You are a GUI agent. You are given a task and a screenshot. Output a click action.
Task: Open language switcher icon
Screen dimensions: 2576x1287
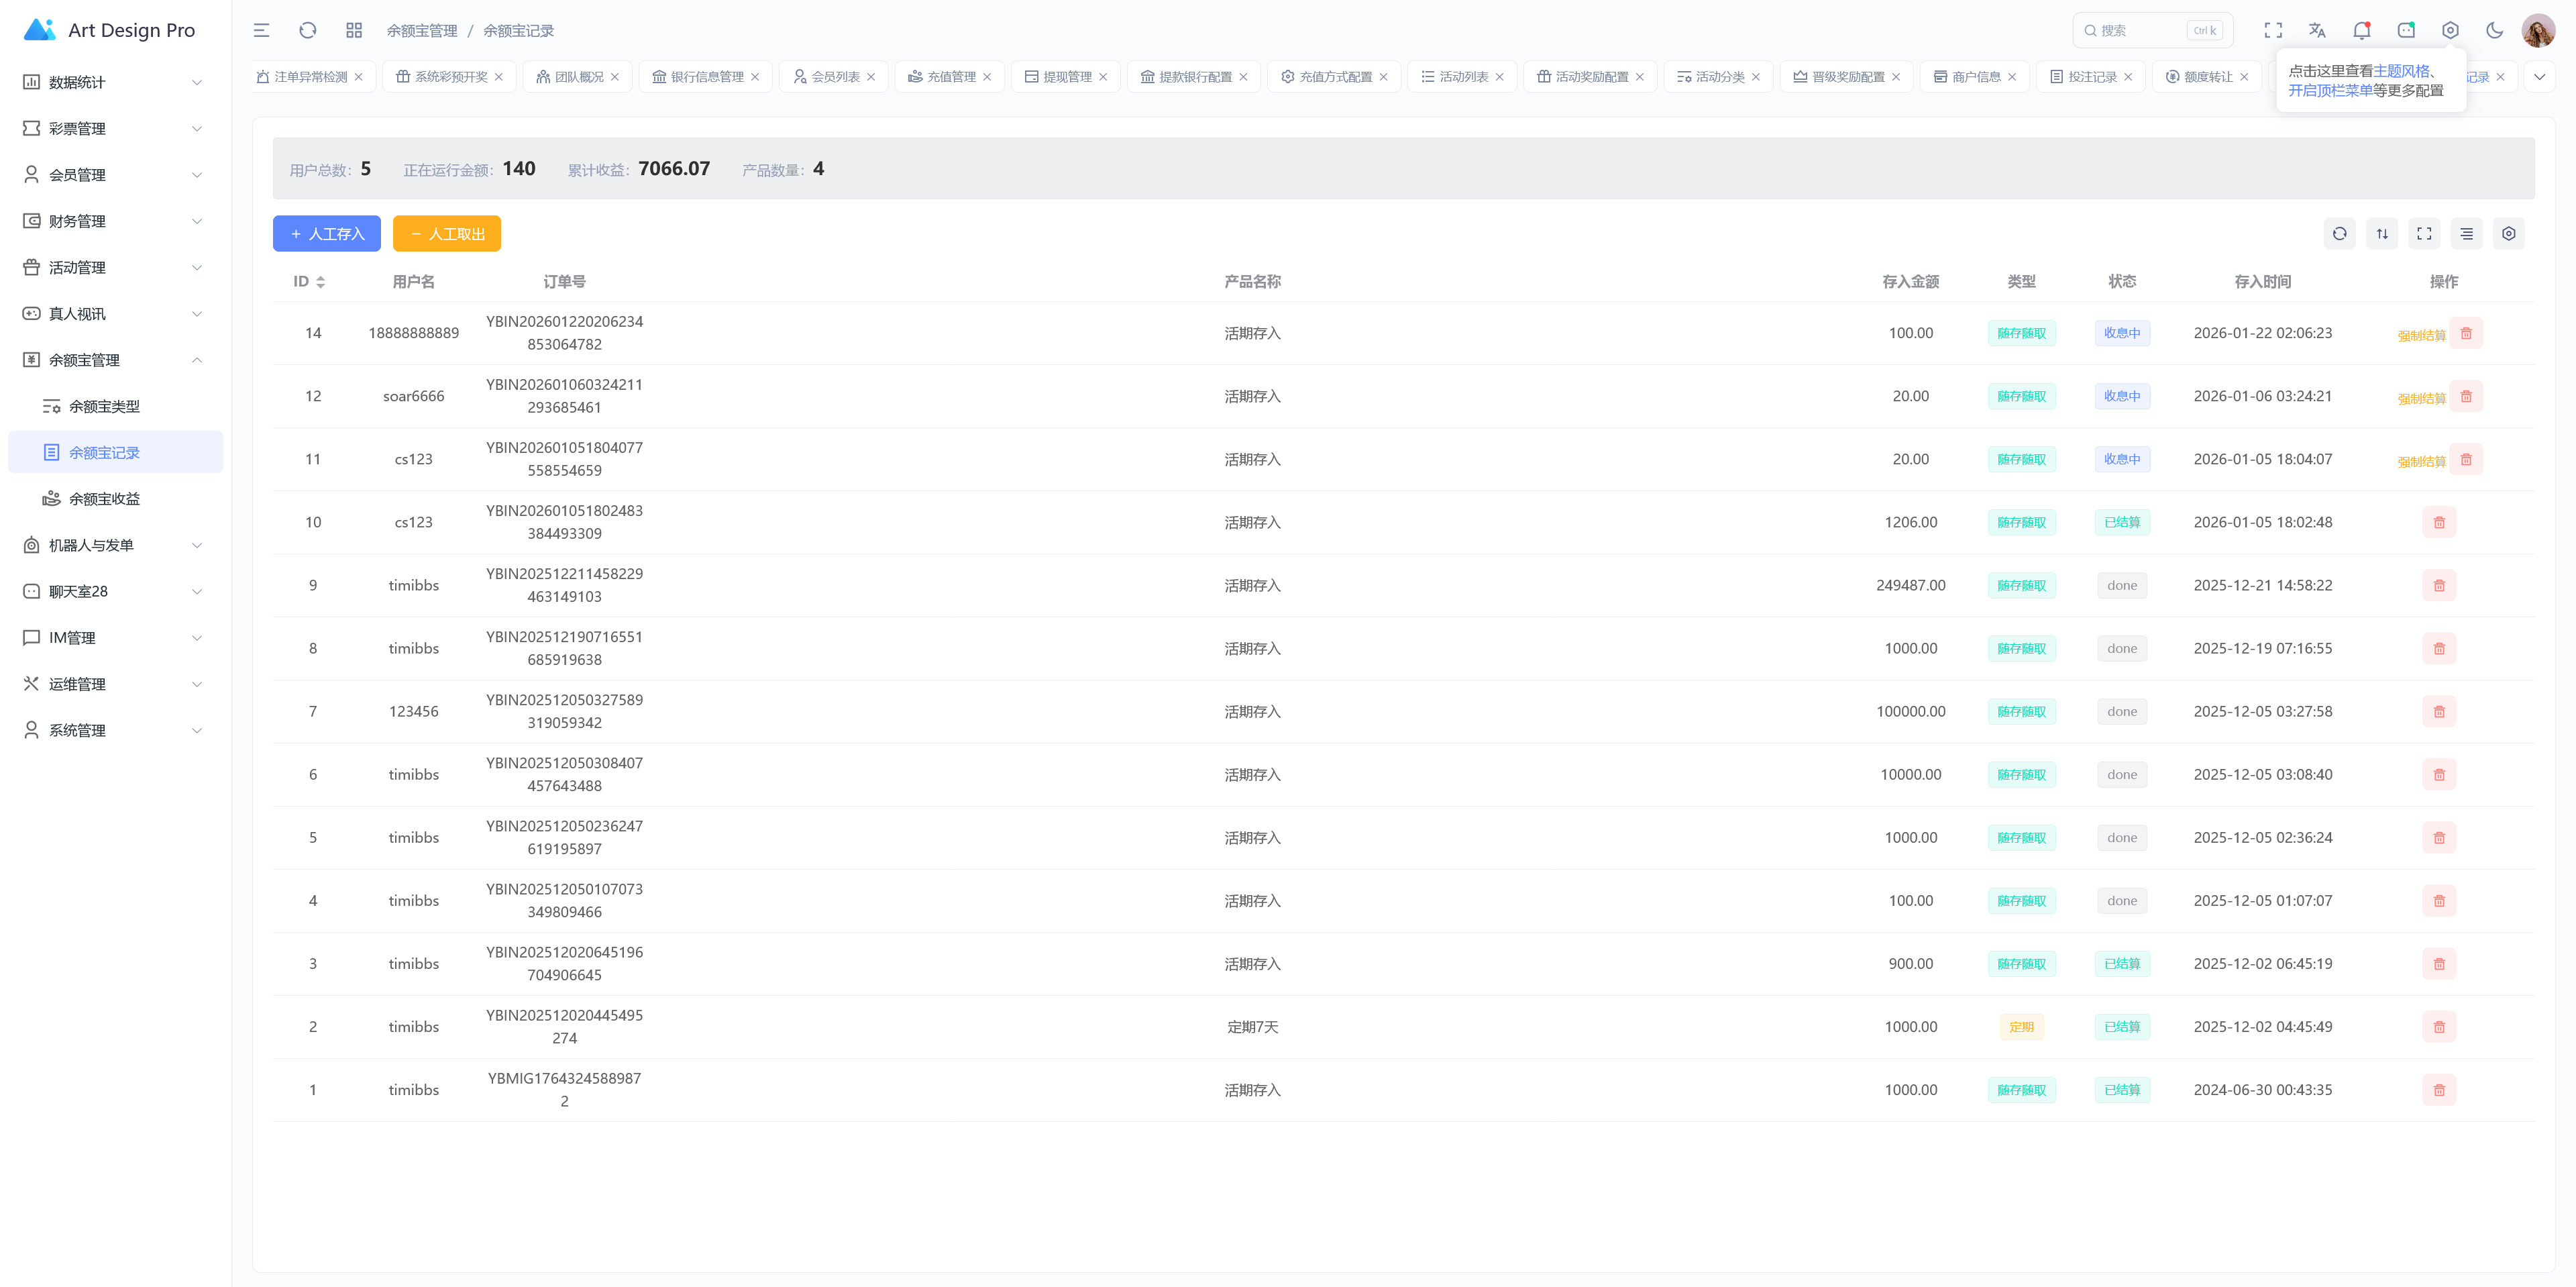pos(2317,31)
